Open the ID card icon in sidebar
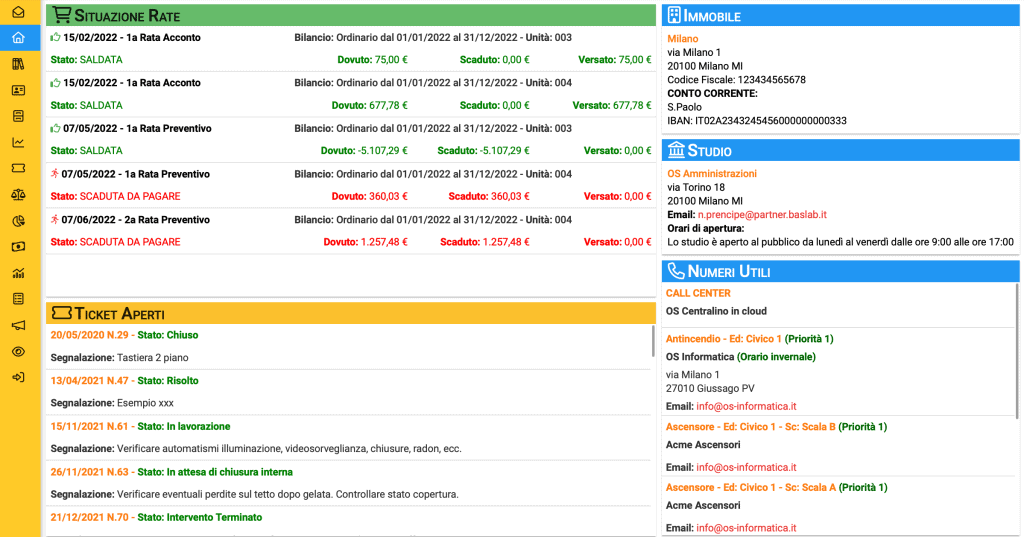Image resolution: width=1024 pixels, height=537 pixels. 18,90
